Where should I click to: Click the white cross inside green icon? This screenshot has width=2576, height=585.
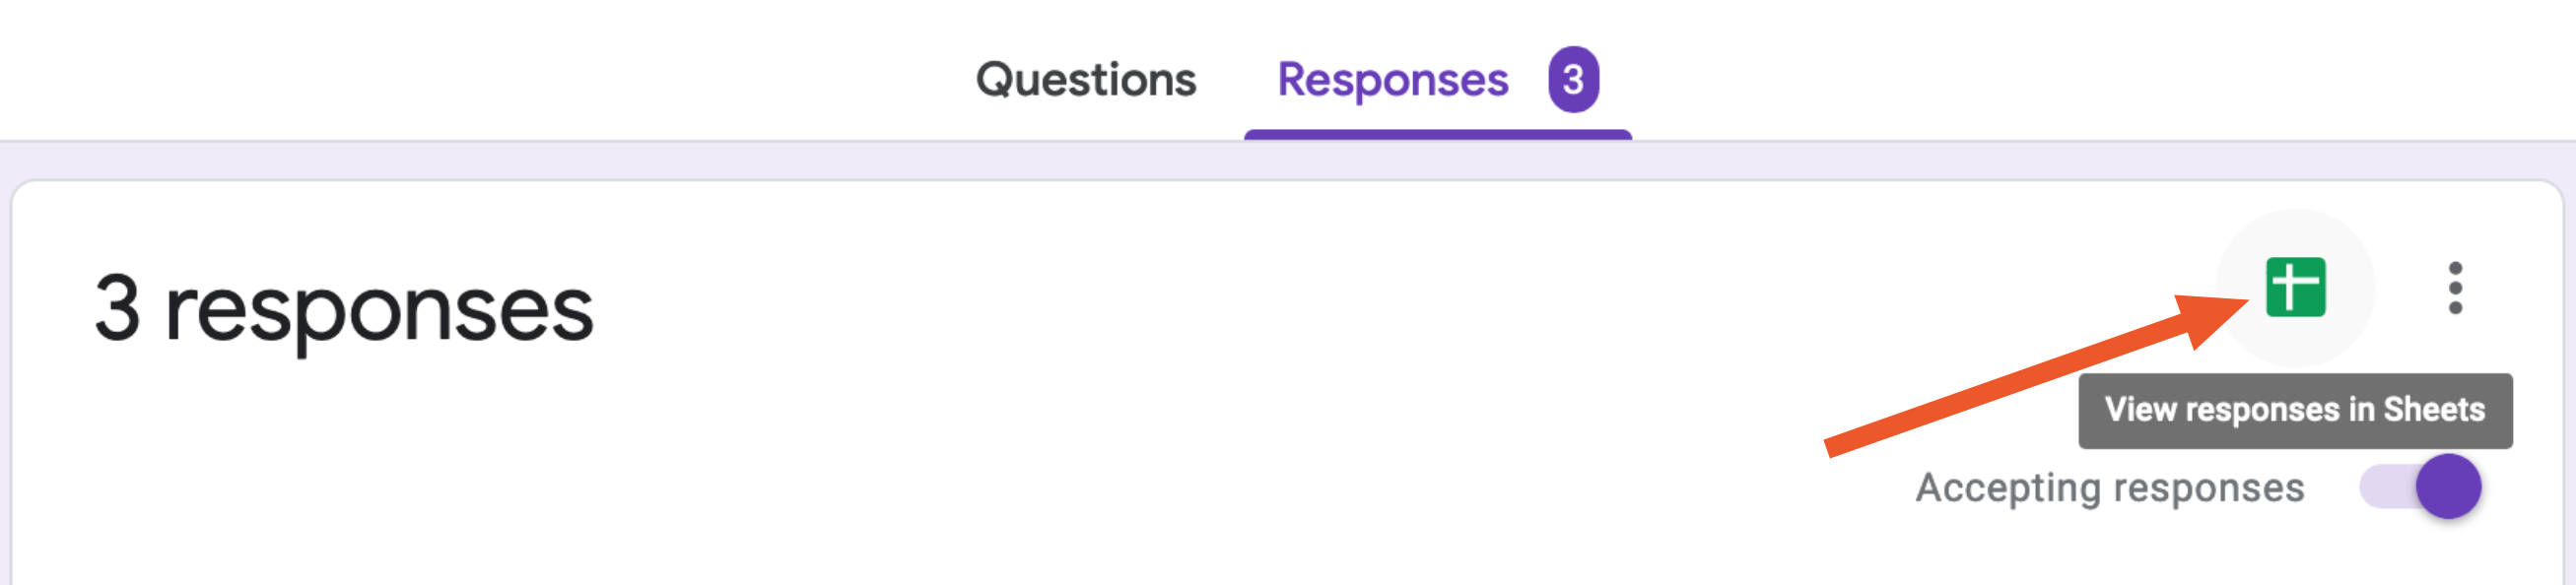click(2294, 287)
